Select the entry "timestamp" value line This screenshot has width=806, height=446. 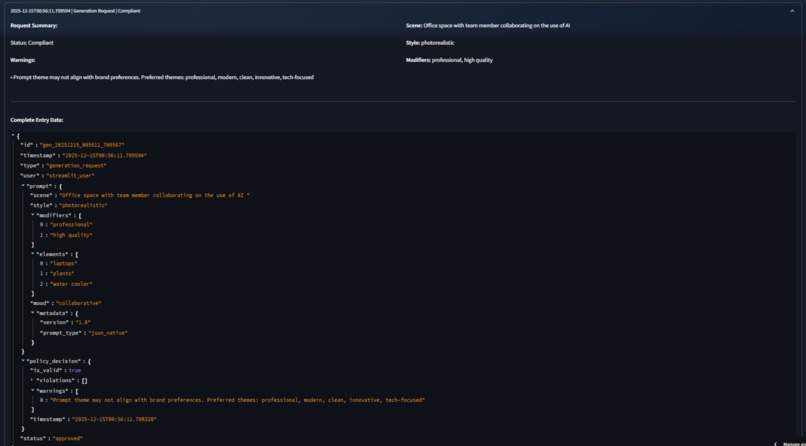click(x=105, y=155)
